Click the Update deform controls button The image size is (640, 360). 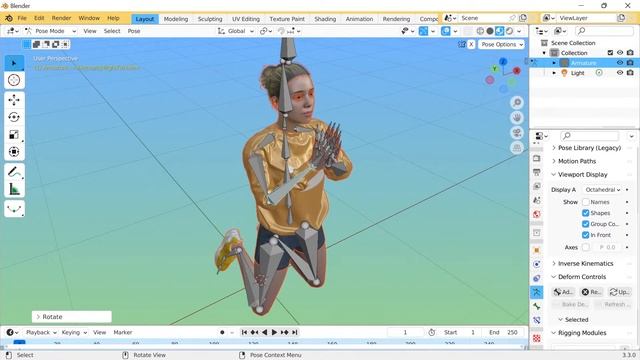620,292
